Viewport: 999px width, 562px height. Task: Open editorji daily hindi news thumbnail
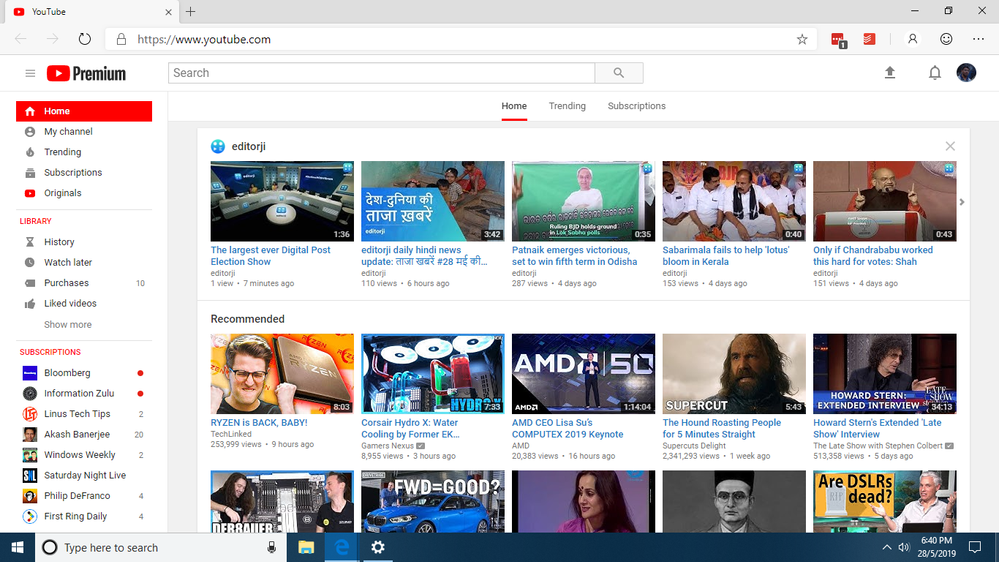click(433, 201)
